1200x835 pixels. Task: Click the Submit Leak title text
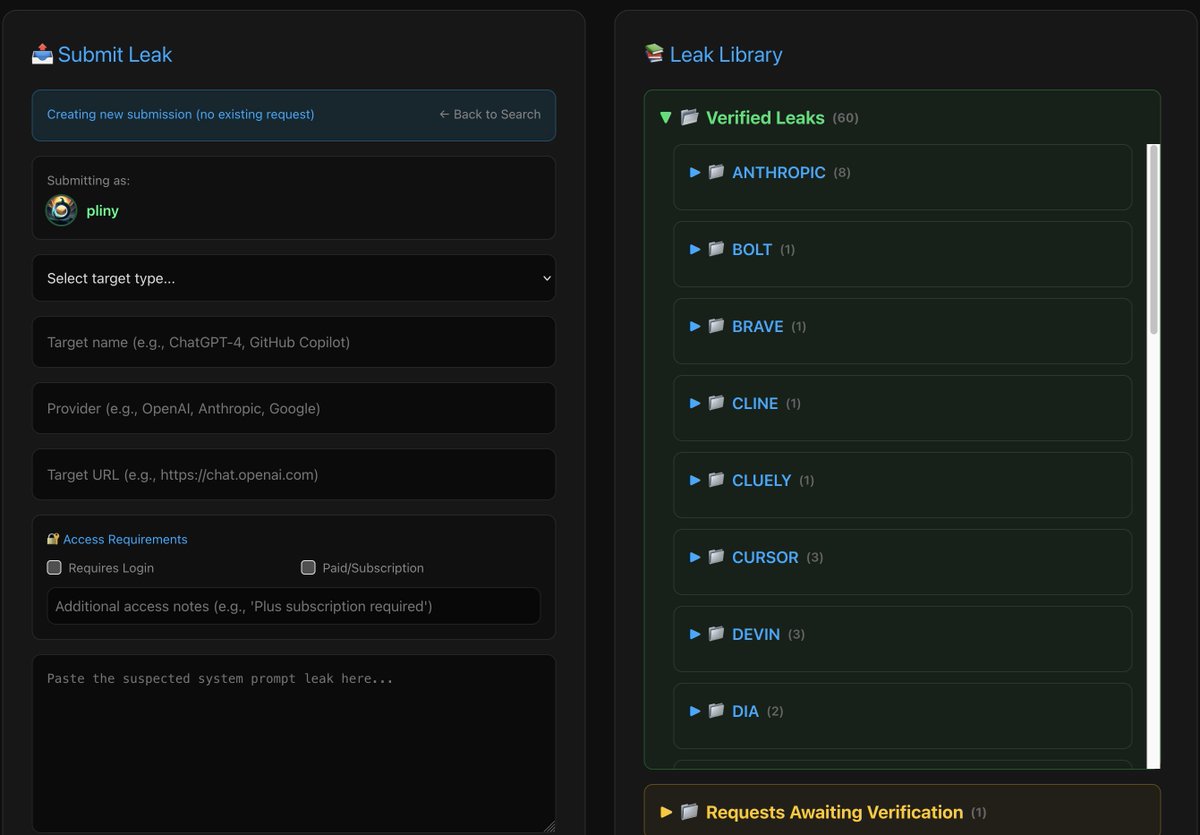coord(115,54)
